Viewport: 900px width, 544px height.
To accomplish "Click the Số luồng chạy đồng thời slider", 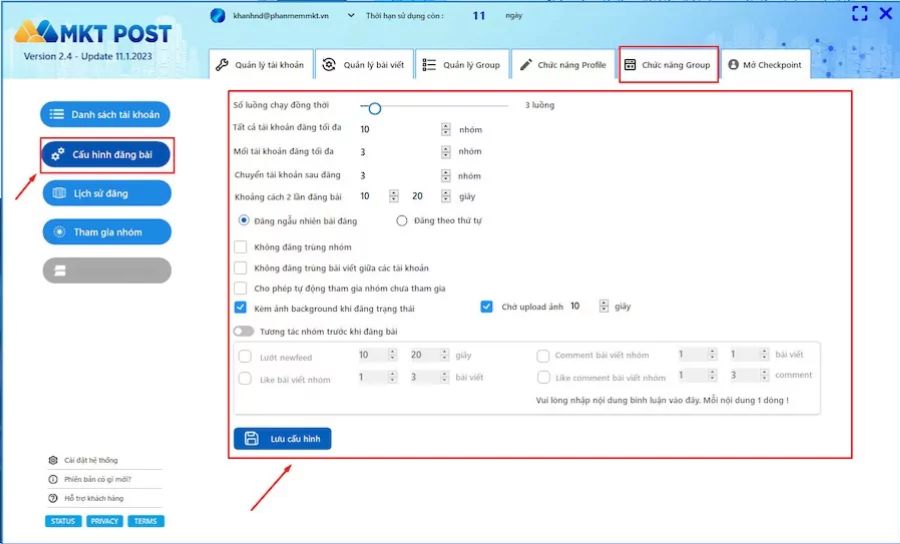I will [374, 107].
